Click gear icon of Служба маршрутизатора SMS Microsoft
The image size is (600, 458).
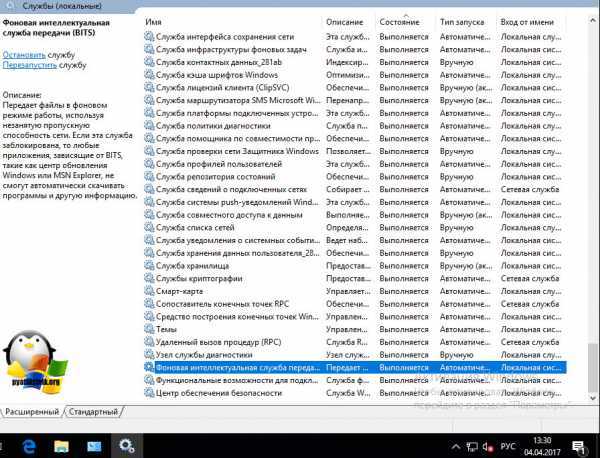tap(149, 100)
